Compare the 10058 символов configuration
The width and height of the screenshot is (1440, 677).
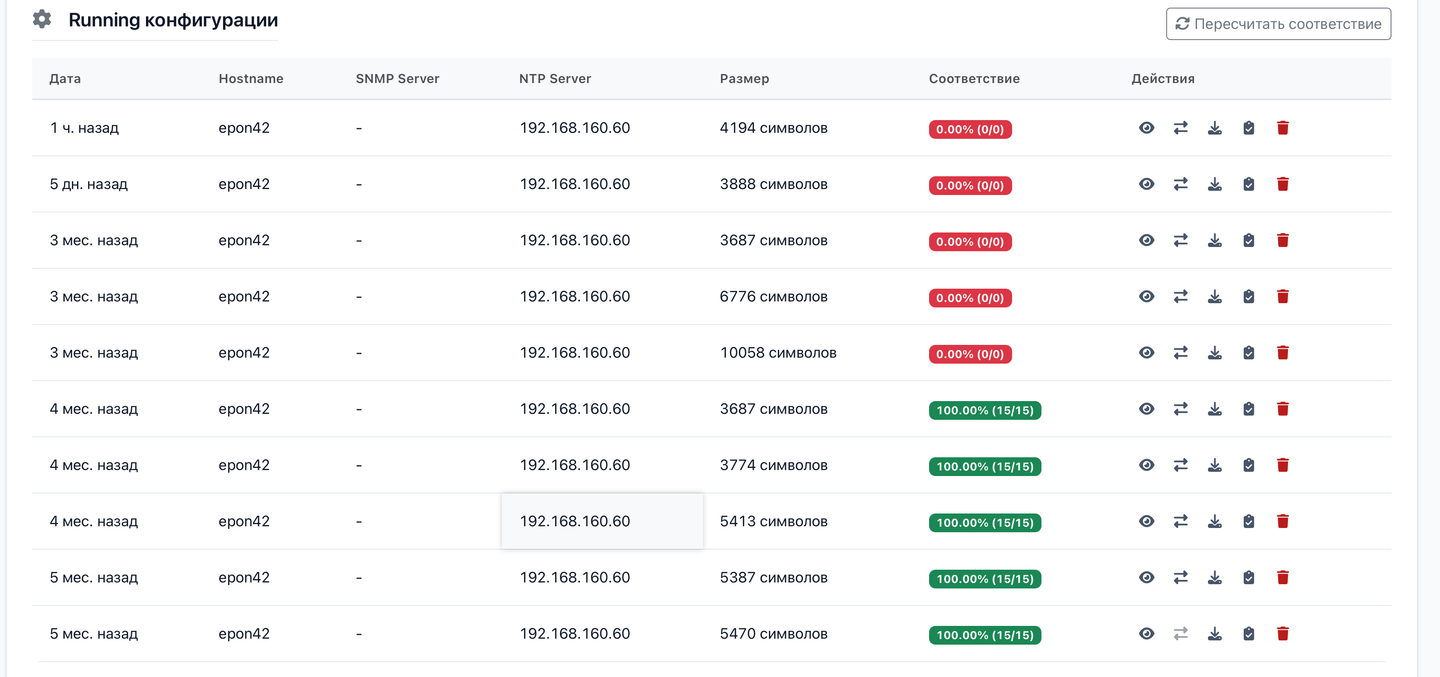tap(1181, 352)
